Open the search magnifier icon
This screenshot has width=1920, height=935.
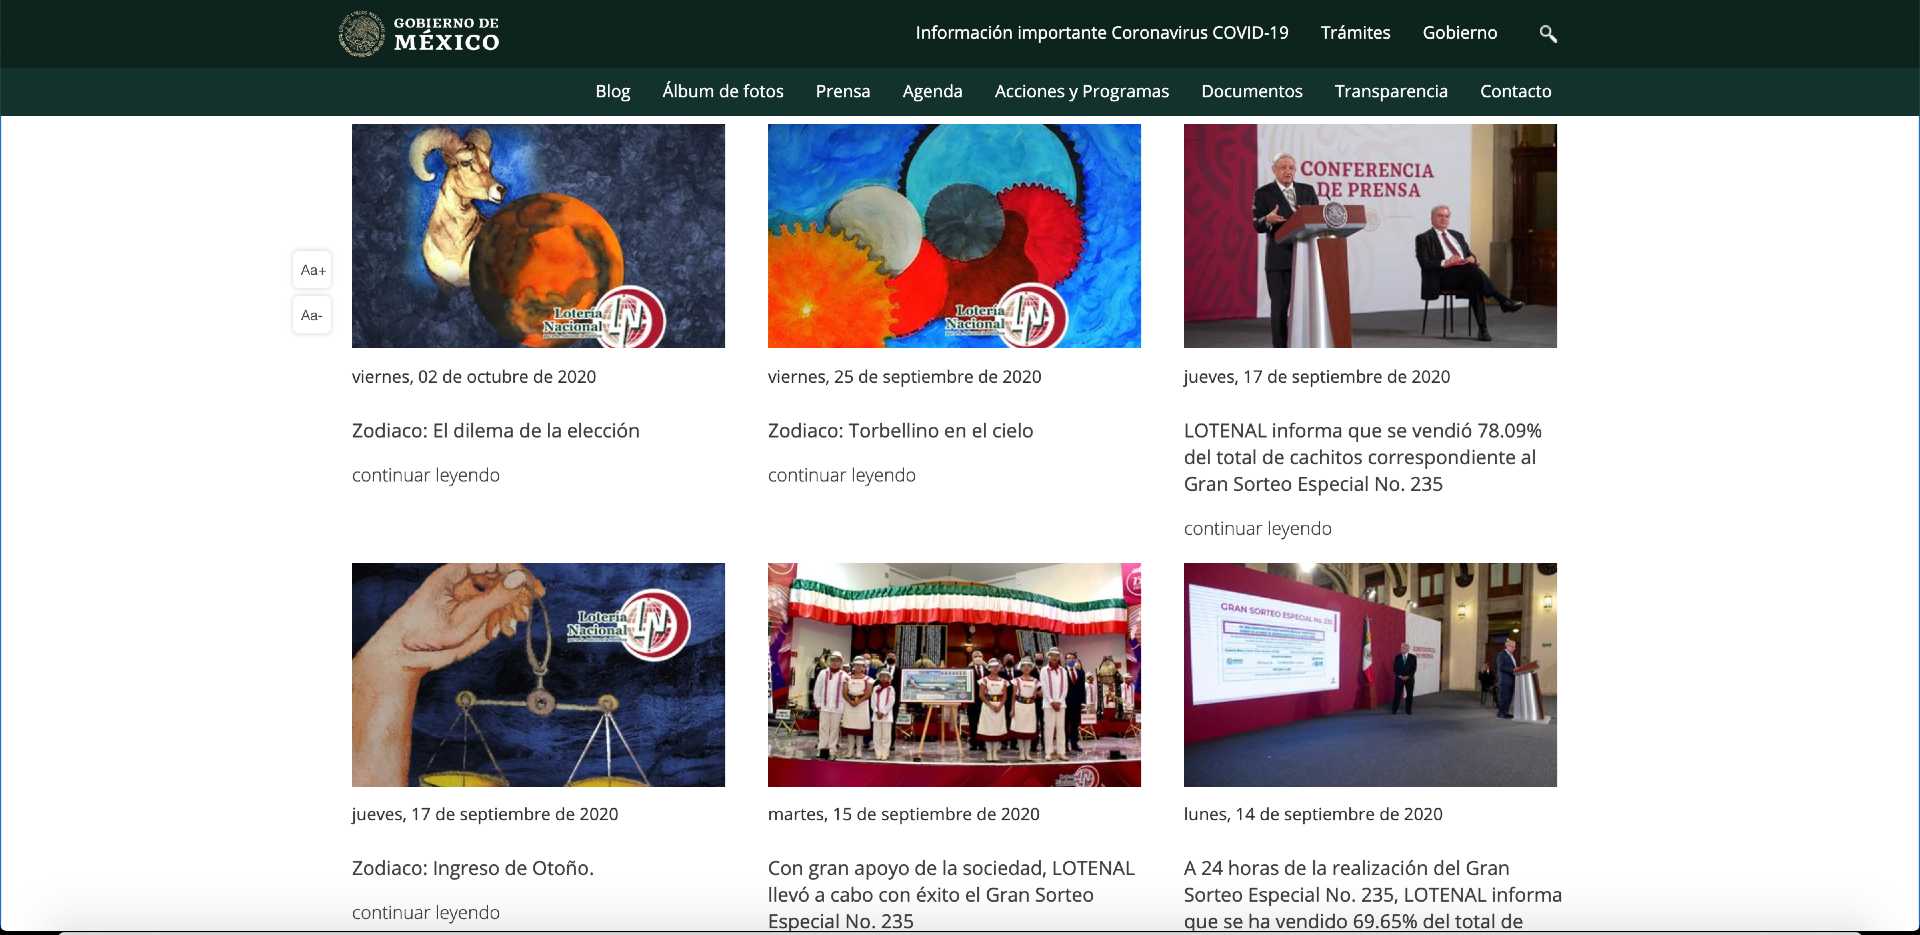tap(1548, 34)
